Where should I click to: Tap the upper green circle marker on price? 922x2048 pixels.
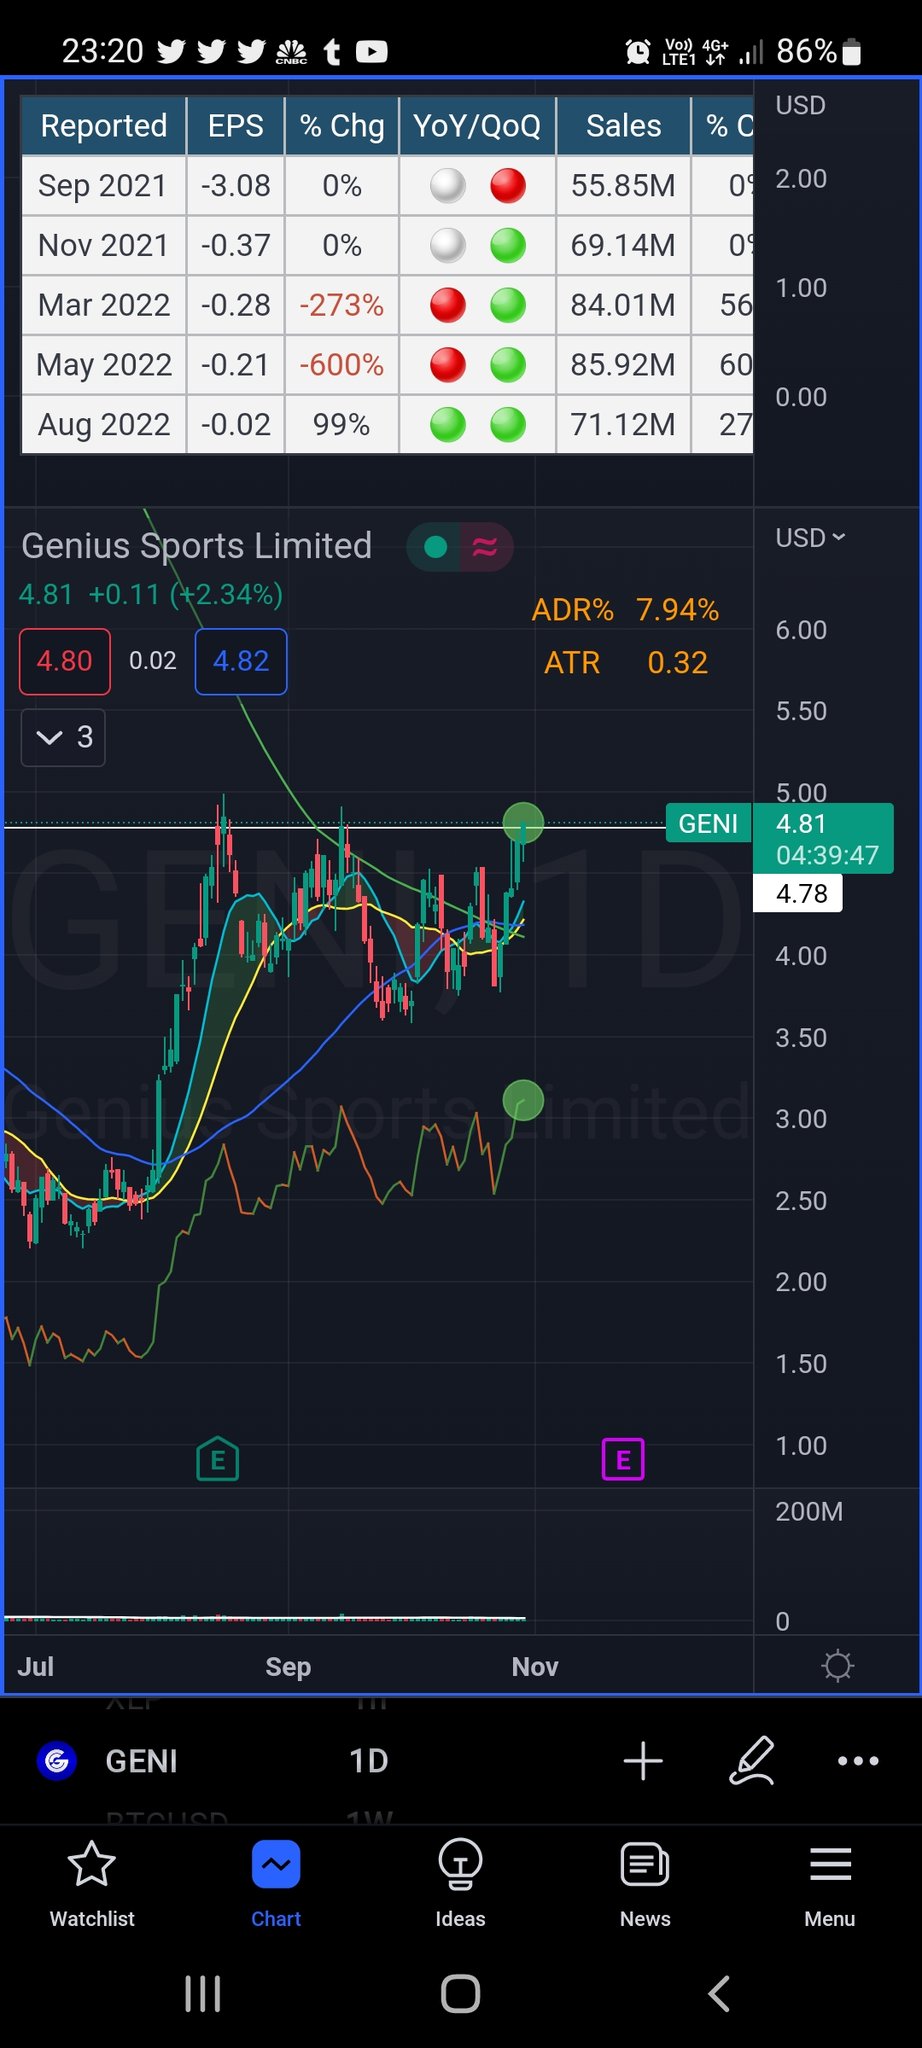click(523, 823)
